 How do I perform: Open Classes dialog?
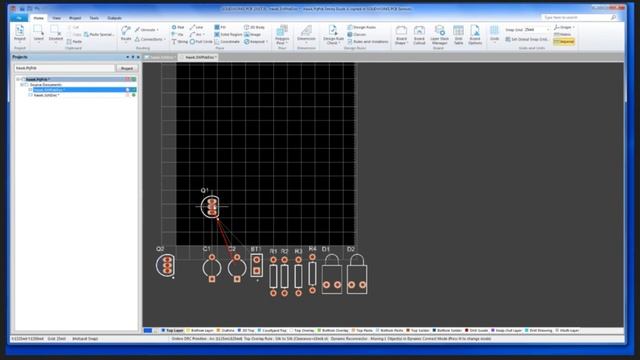tap(357, 35)
